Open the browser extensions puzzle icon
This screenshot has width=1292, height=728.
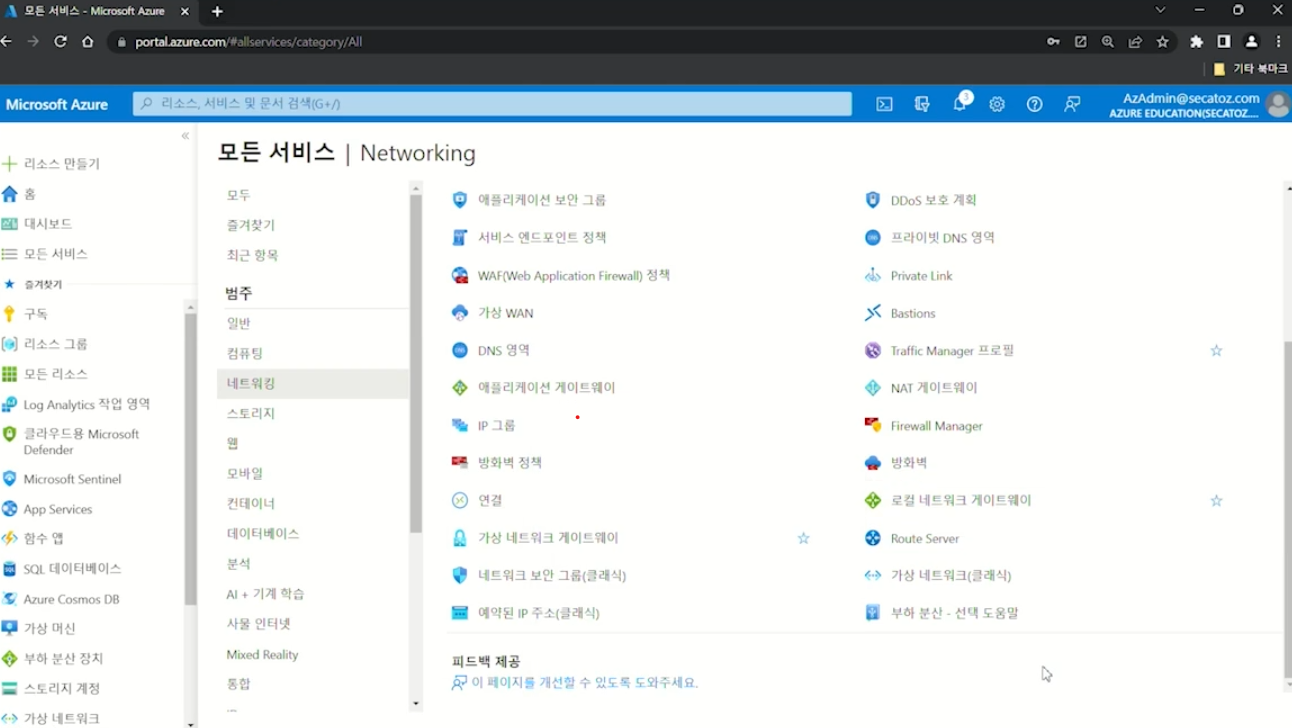pos(1196,42)
